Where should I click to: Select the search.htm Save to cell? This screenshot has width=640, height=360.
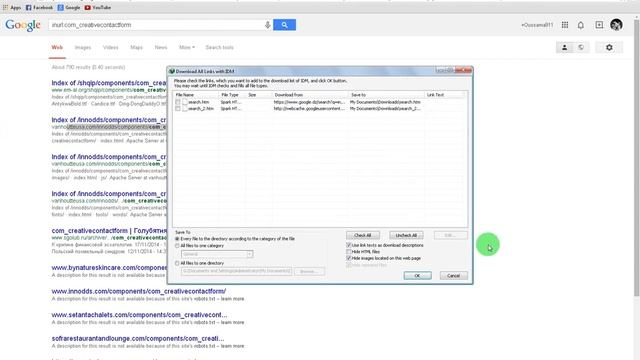click(385, 102)
